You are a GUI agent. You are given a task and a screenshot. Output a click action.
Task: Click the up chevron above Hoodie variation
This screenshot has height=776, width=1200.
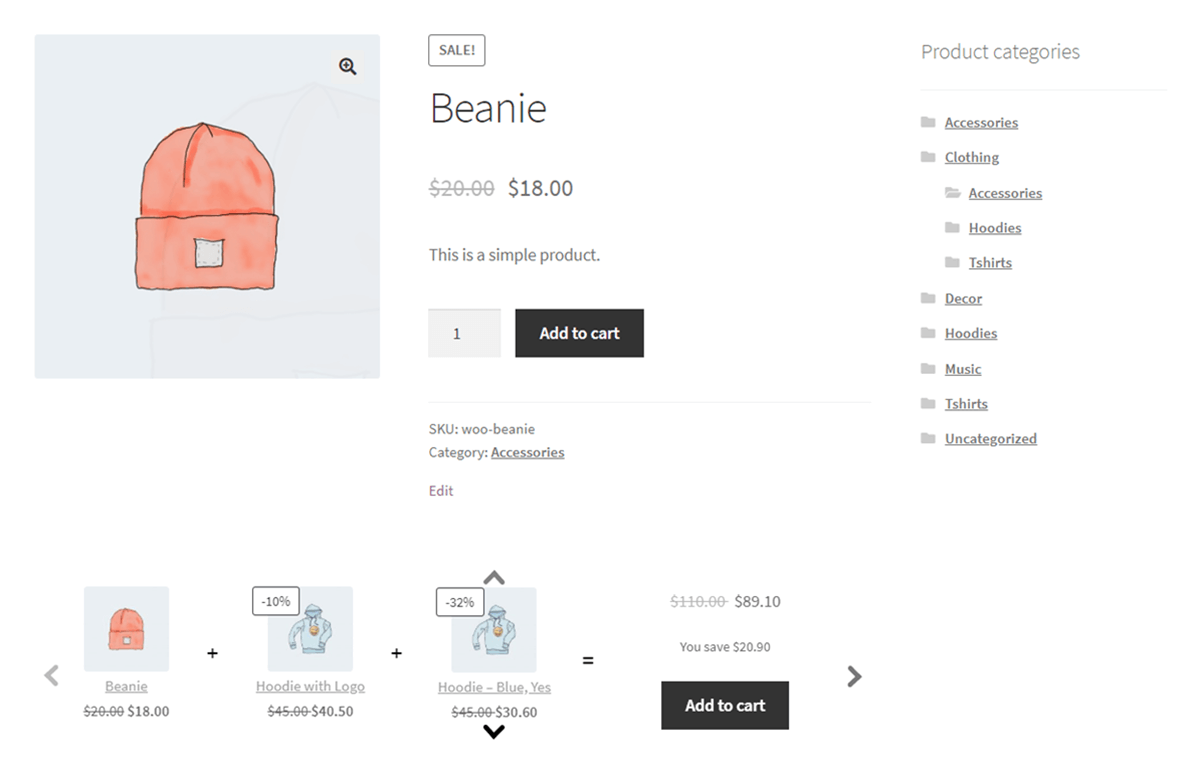click(x=494, y=578)
